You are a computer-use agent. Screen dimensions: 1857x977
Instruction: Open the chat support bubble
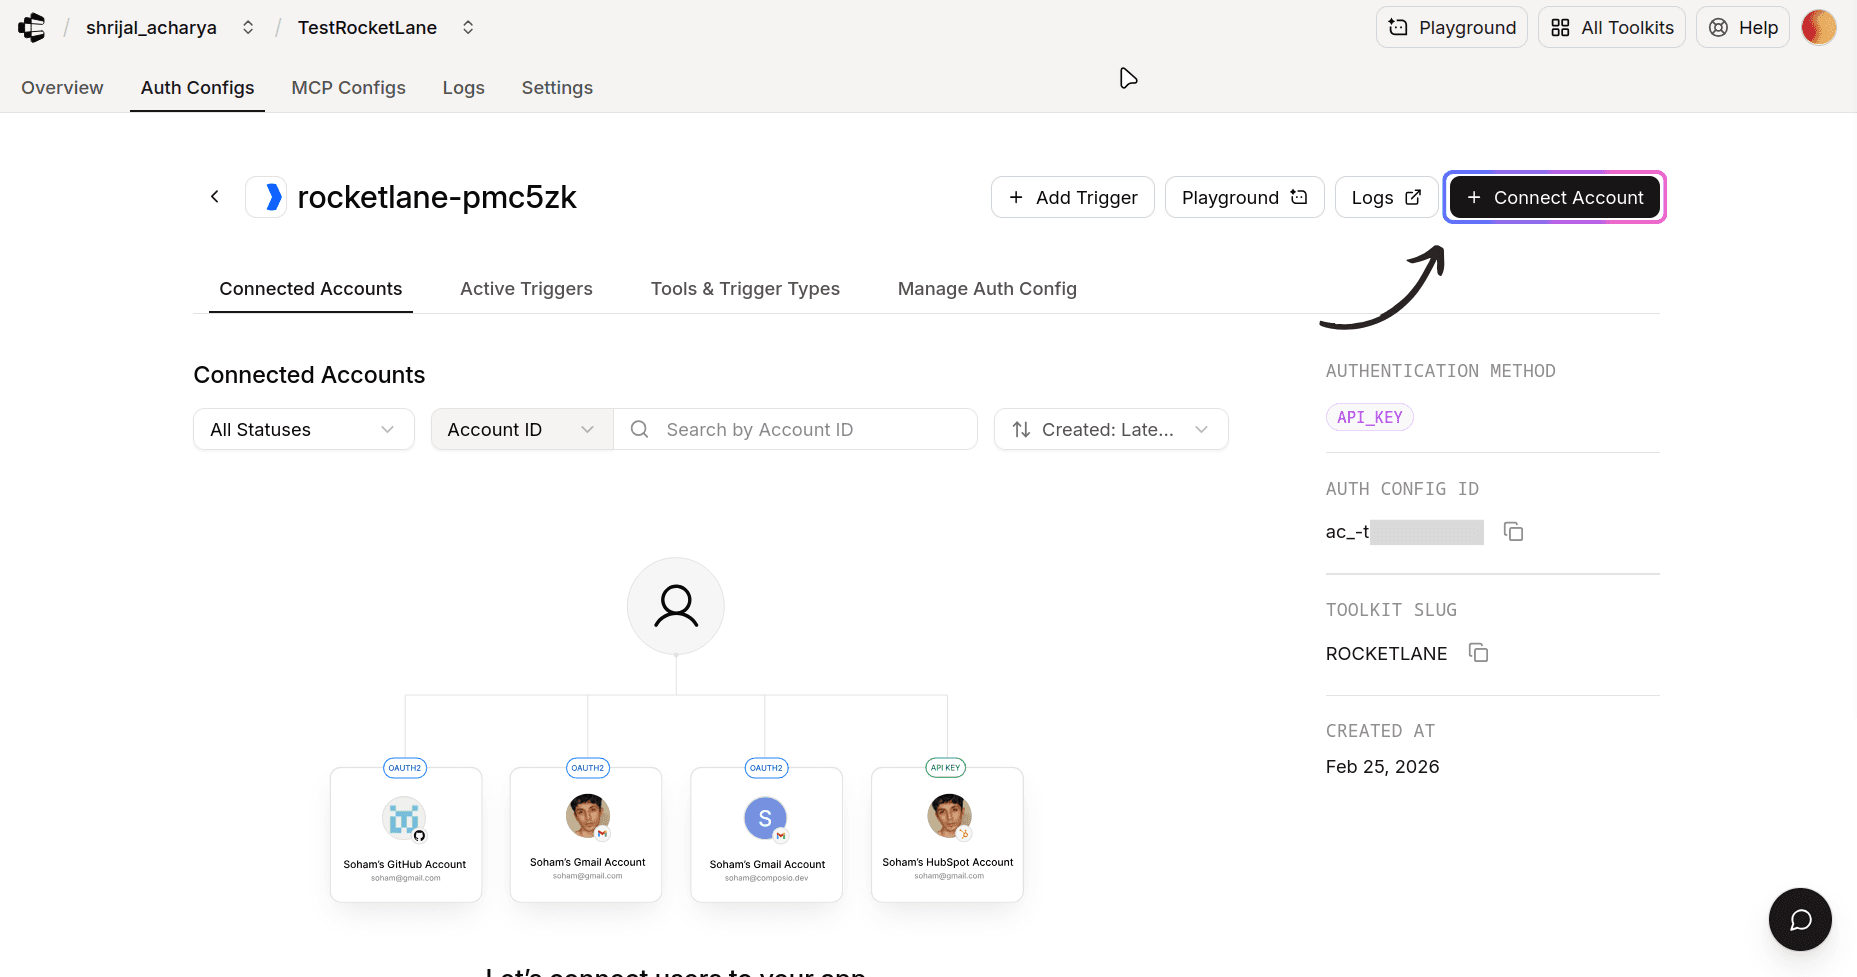(x=1799, y=919)
